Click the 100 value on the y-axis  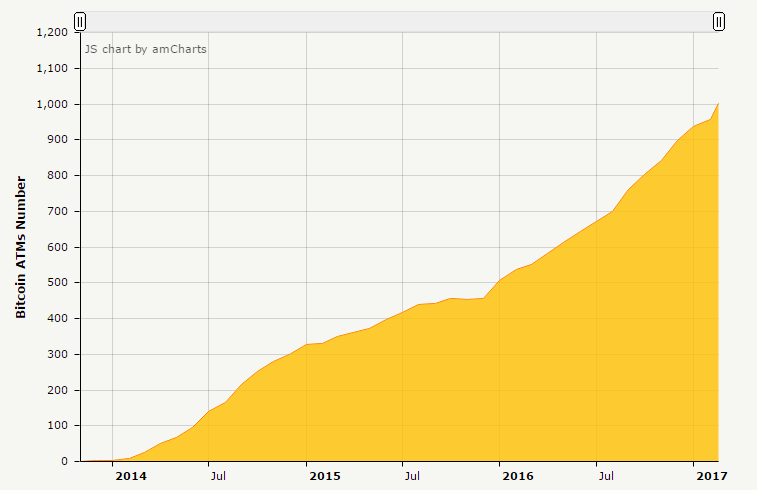(x=57, y=426)
